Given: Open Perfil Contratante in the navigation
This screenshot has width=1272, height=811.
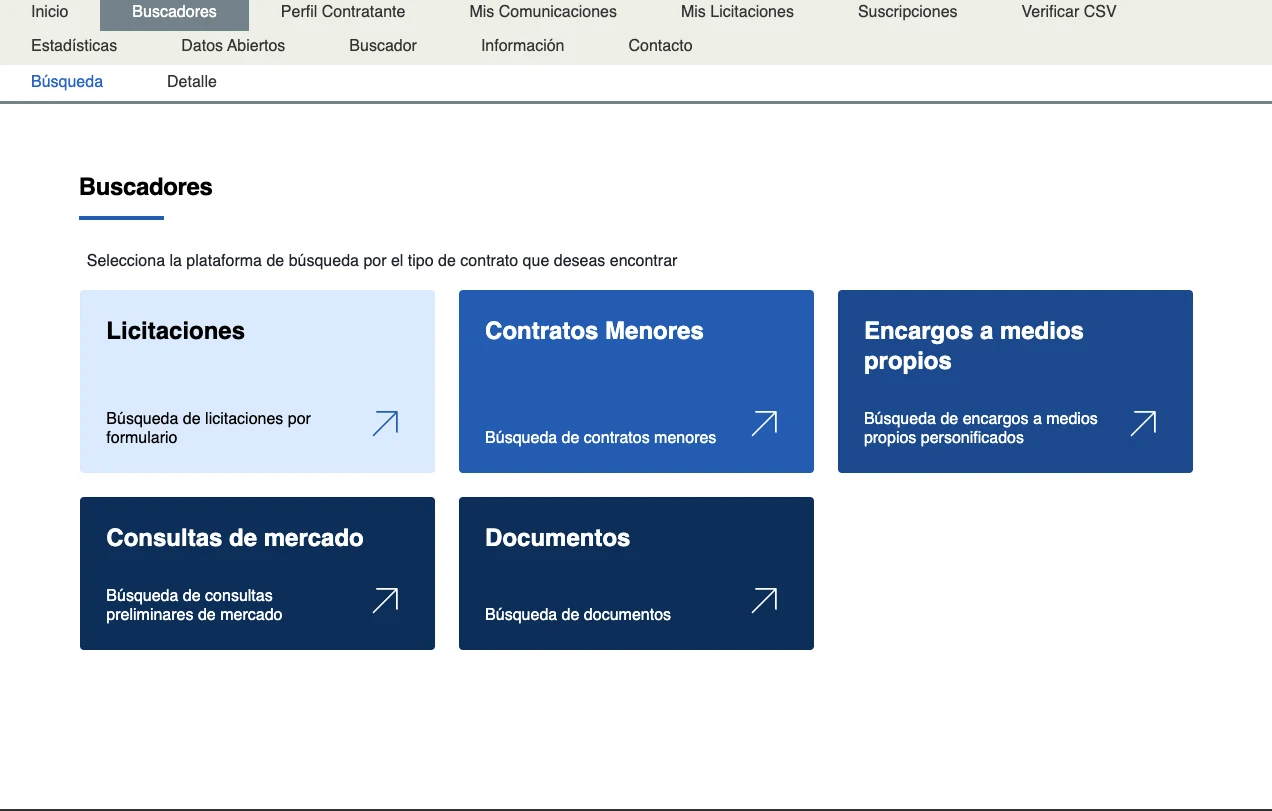Looking at the screenshot, I should point(343,12).
